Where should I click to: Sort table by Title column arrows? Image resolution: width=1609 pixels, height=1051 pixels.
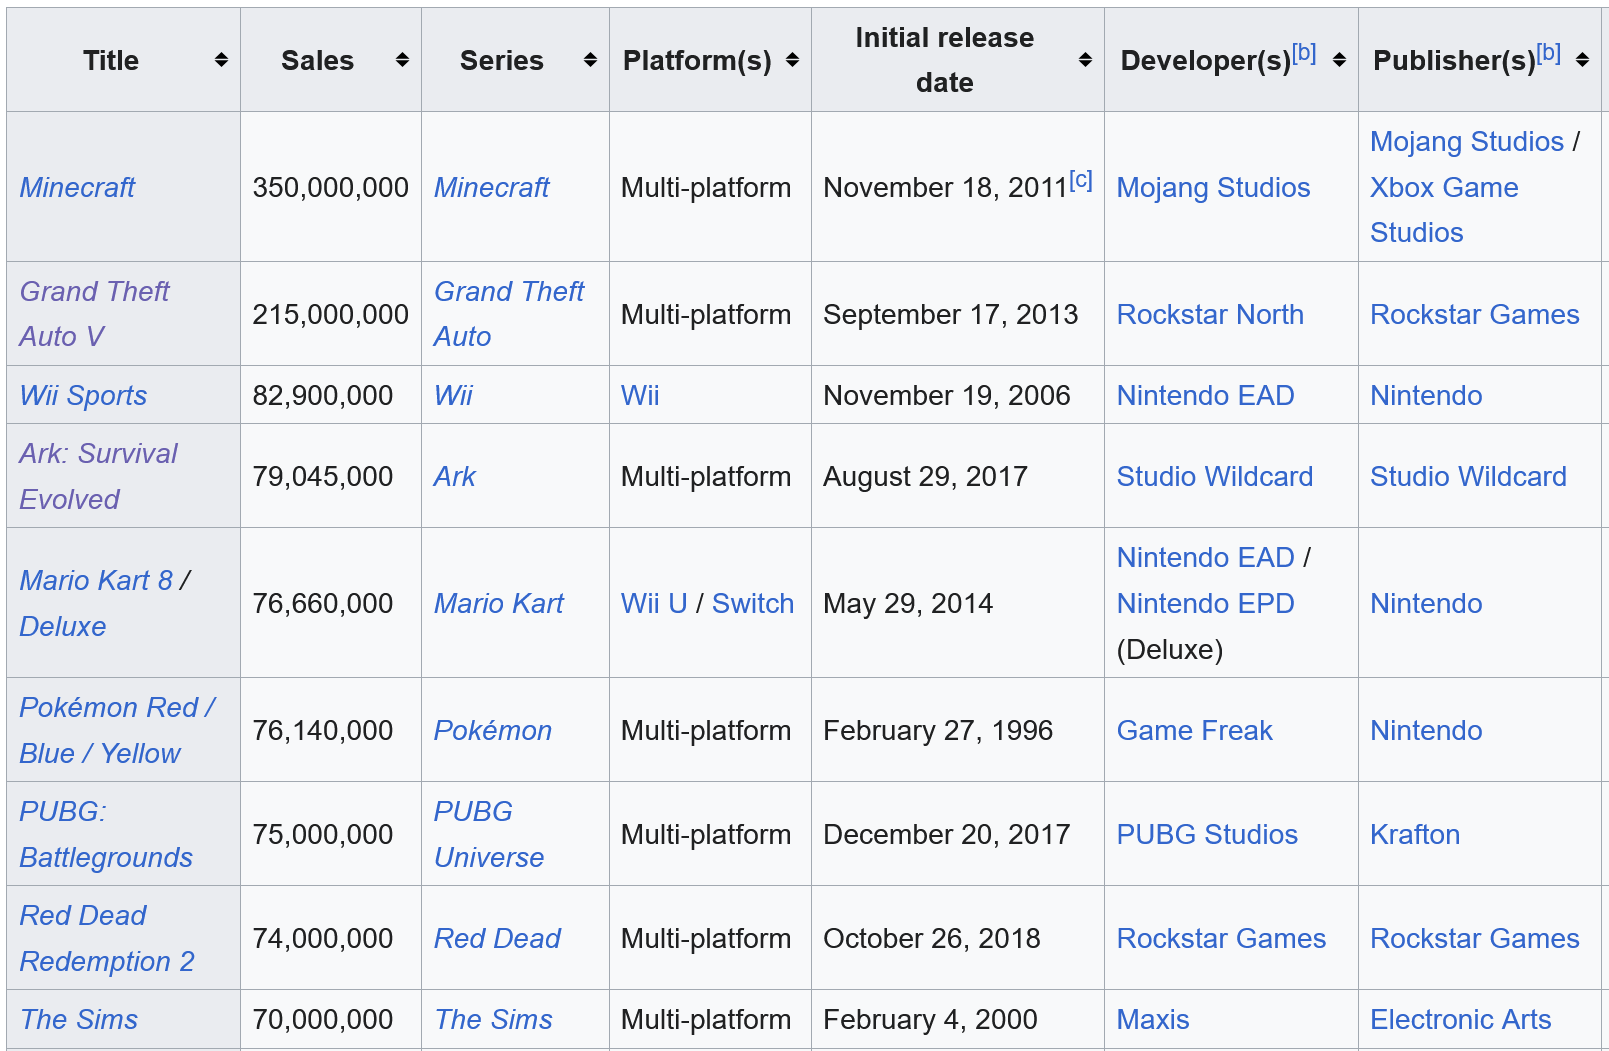221,60
